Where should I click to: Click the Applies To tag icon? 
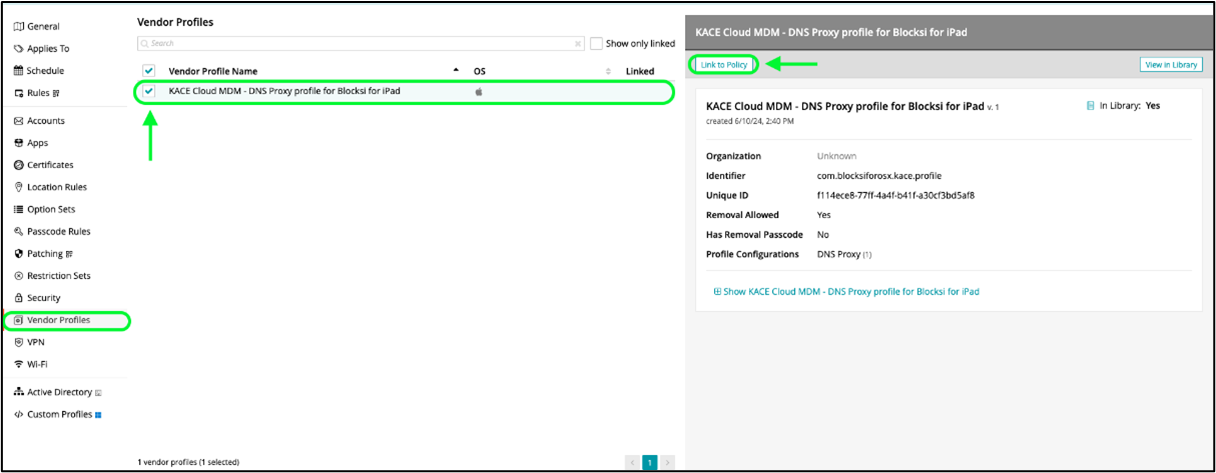(19, 48)
